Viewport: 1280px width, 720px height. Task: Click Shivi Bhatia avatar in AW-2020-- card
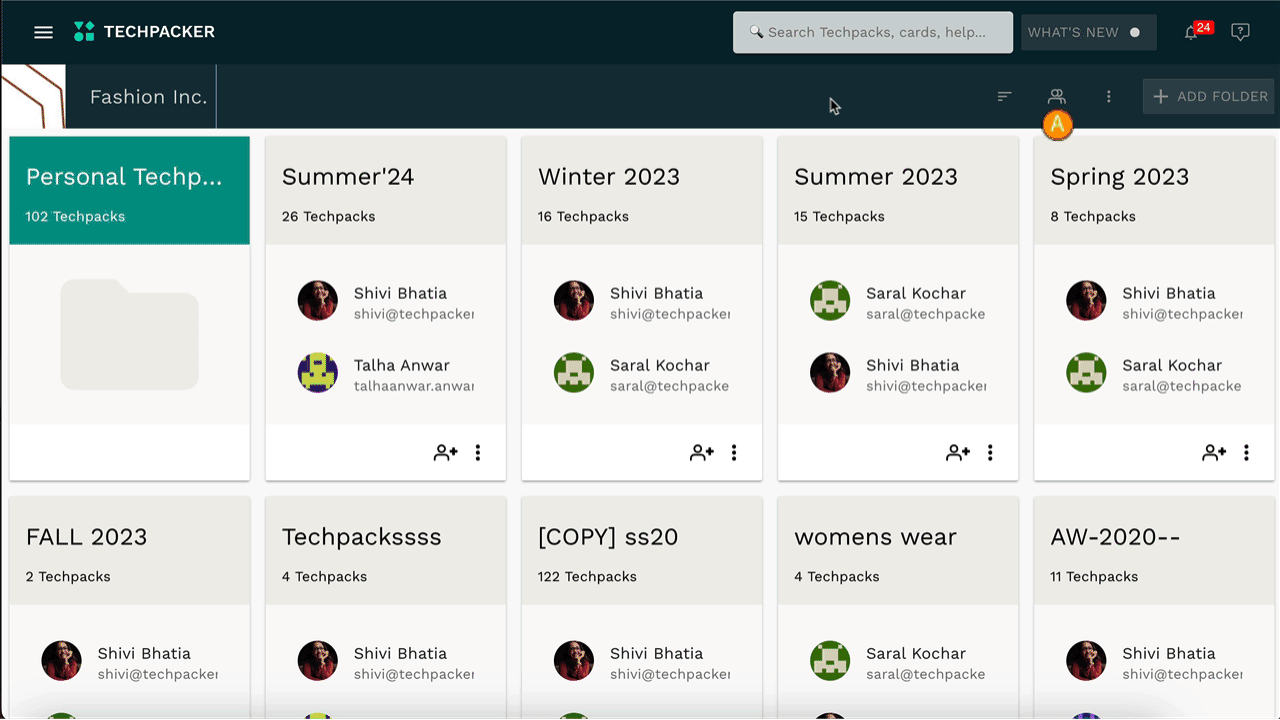tap(1086, 660)
